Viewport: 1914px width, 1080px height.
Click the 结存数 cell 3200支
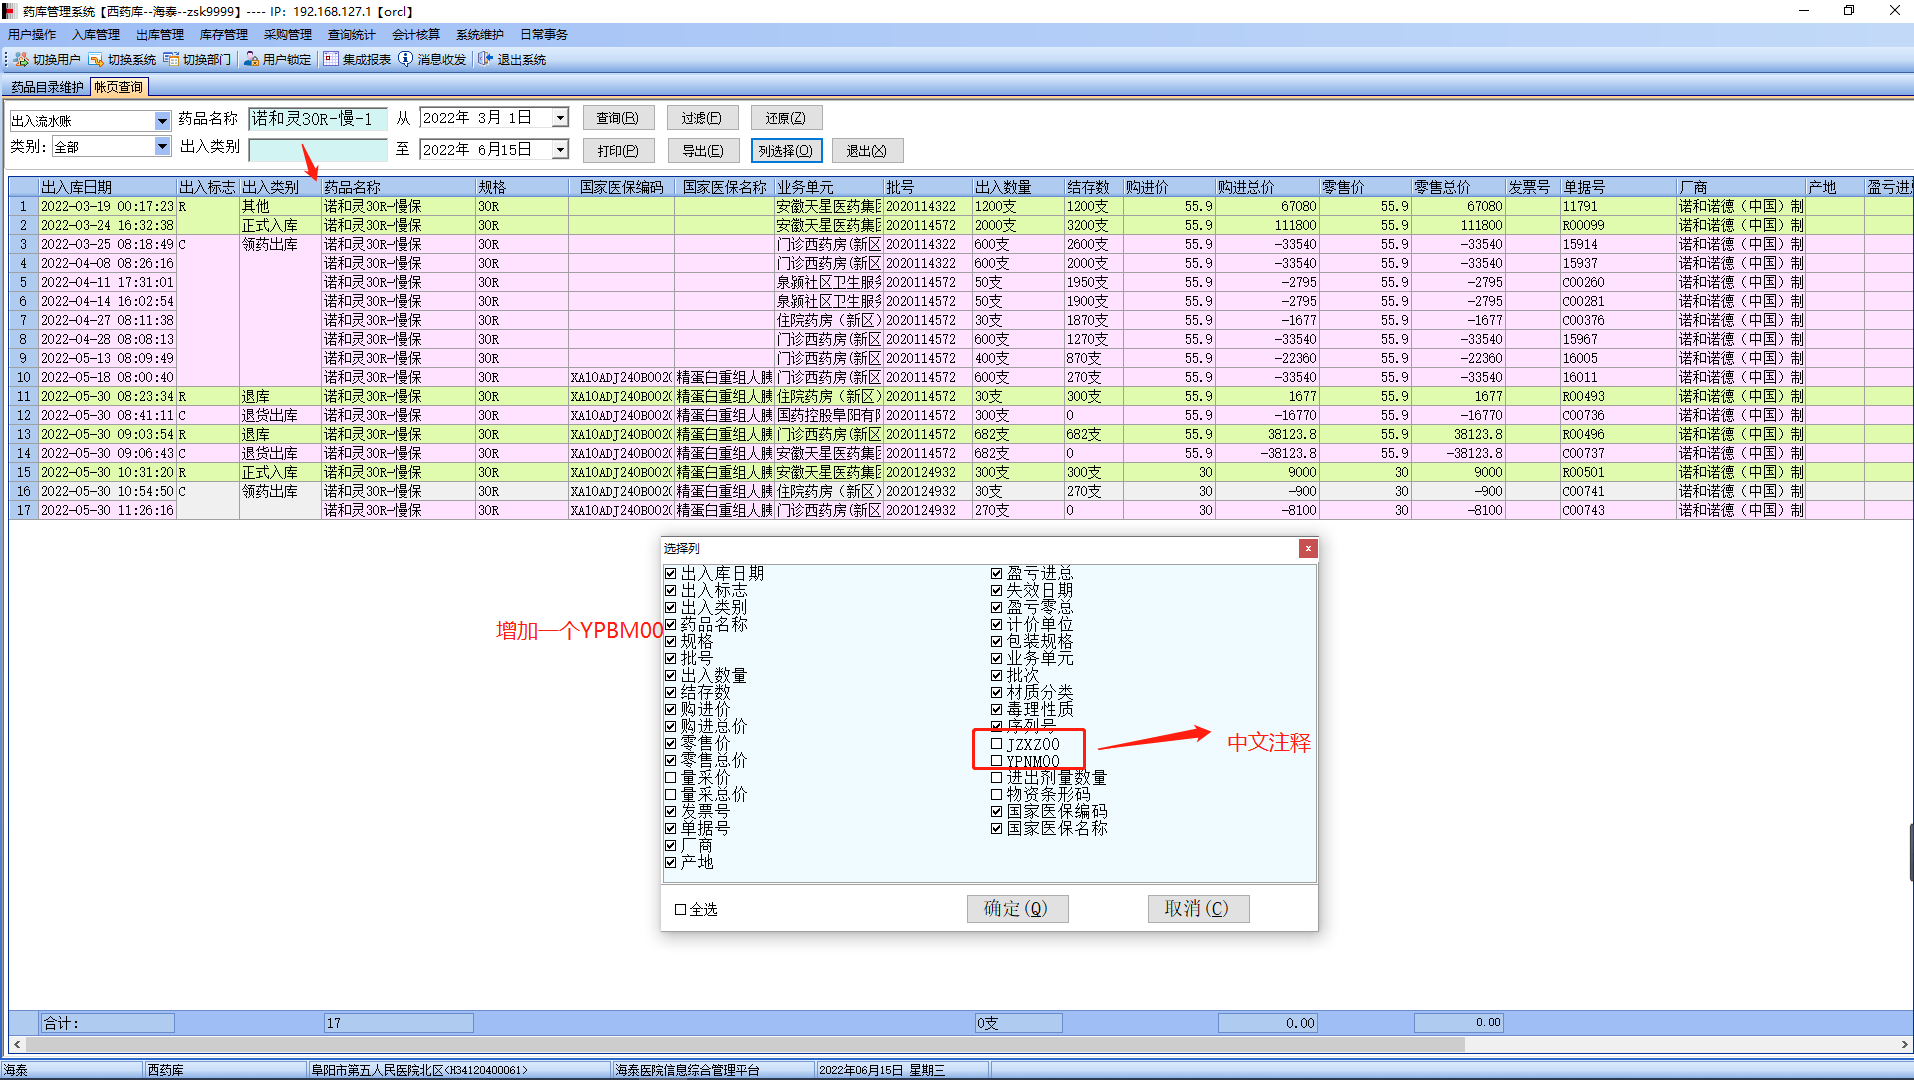coord(1093,226)
